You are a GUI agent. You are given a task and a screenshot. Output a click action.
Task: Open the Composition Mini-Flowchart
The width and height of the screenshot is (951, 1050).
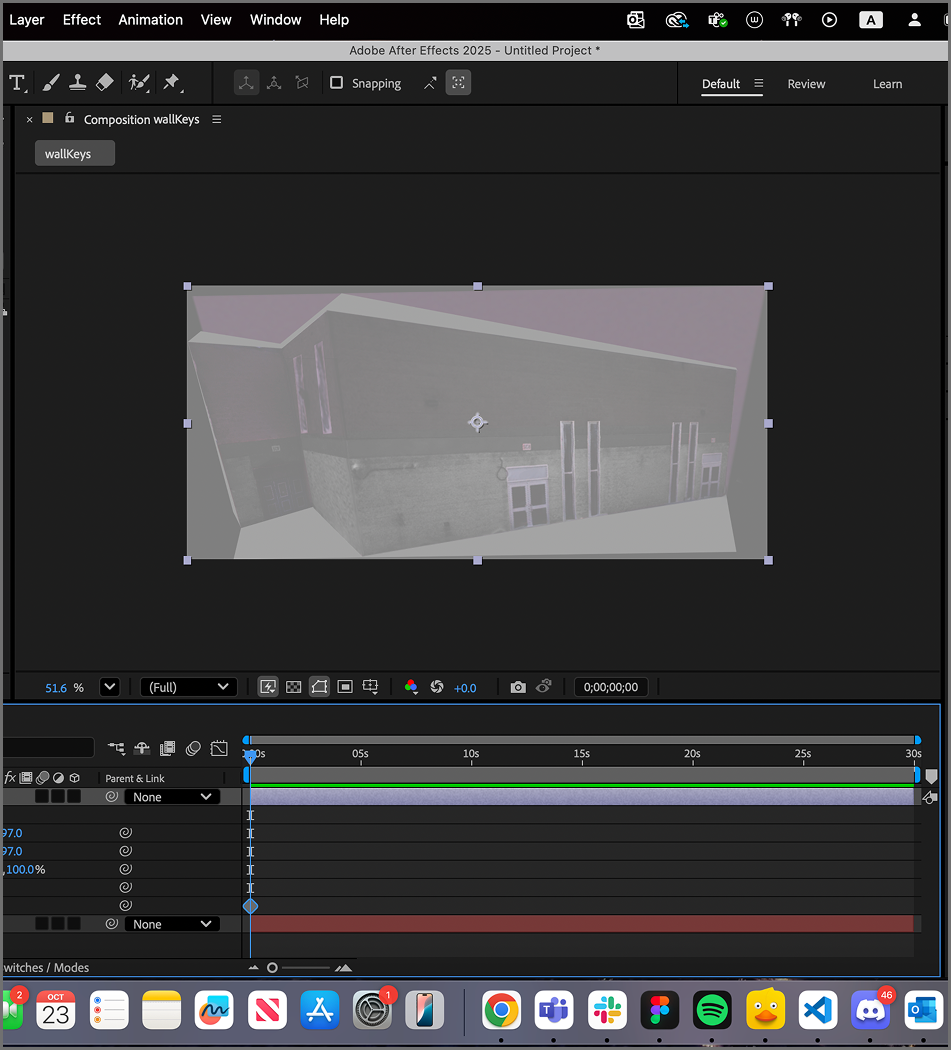[x=116, y=748]
